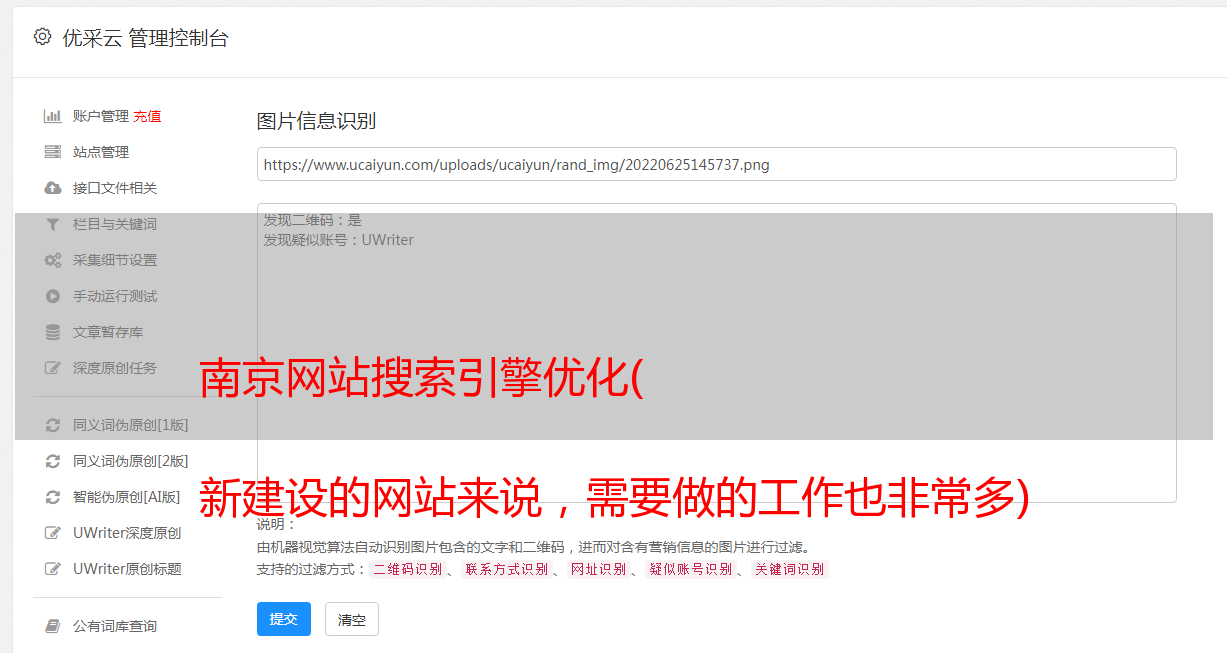This screenshot has width=1227, height=653.
Task: Open 文章暂存库 from the sidebar
Action: coord(108,332)
